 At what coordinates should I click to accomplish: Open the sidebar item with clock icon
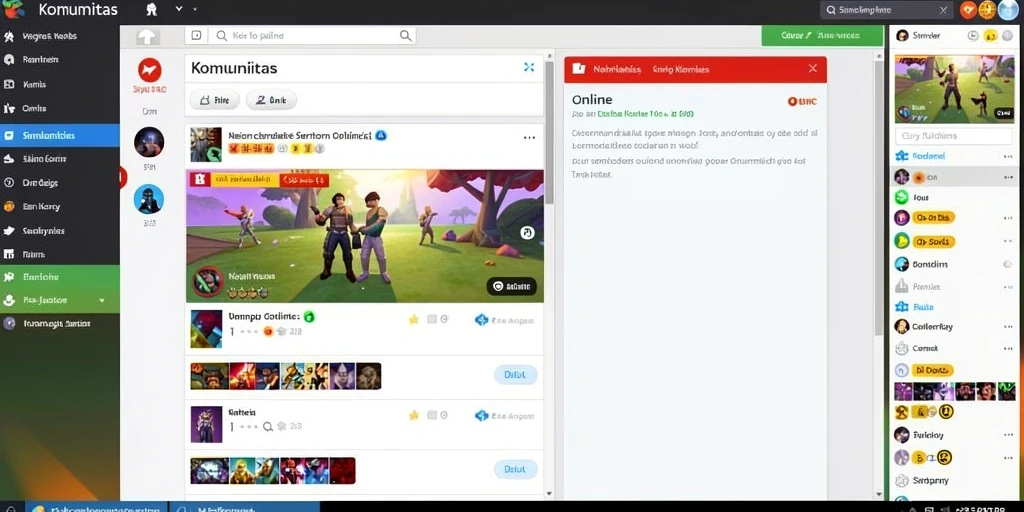[x=59, y=183]
